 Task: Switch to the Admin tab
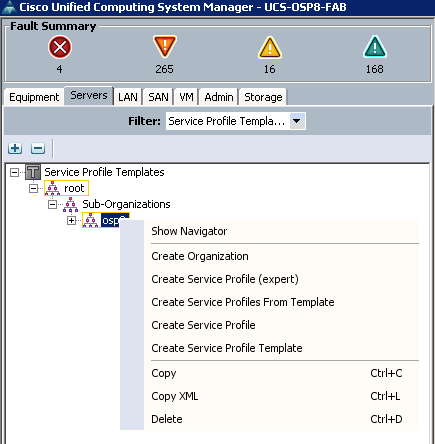point(219,97)
